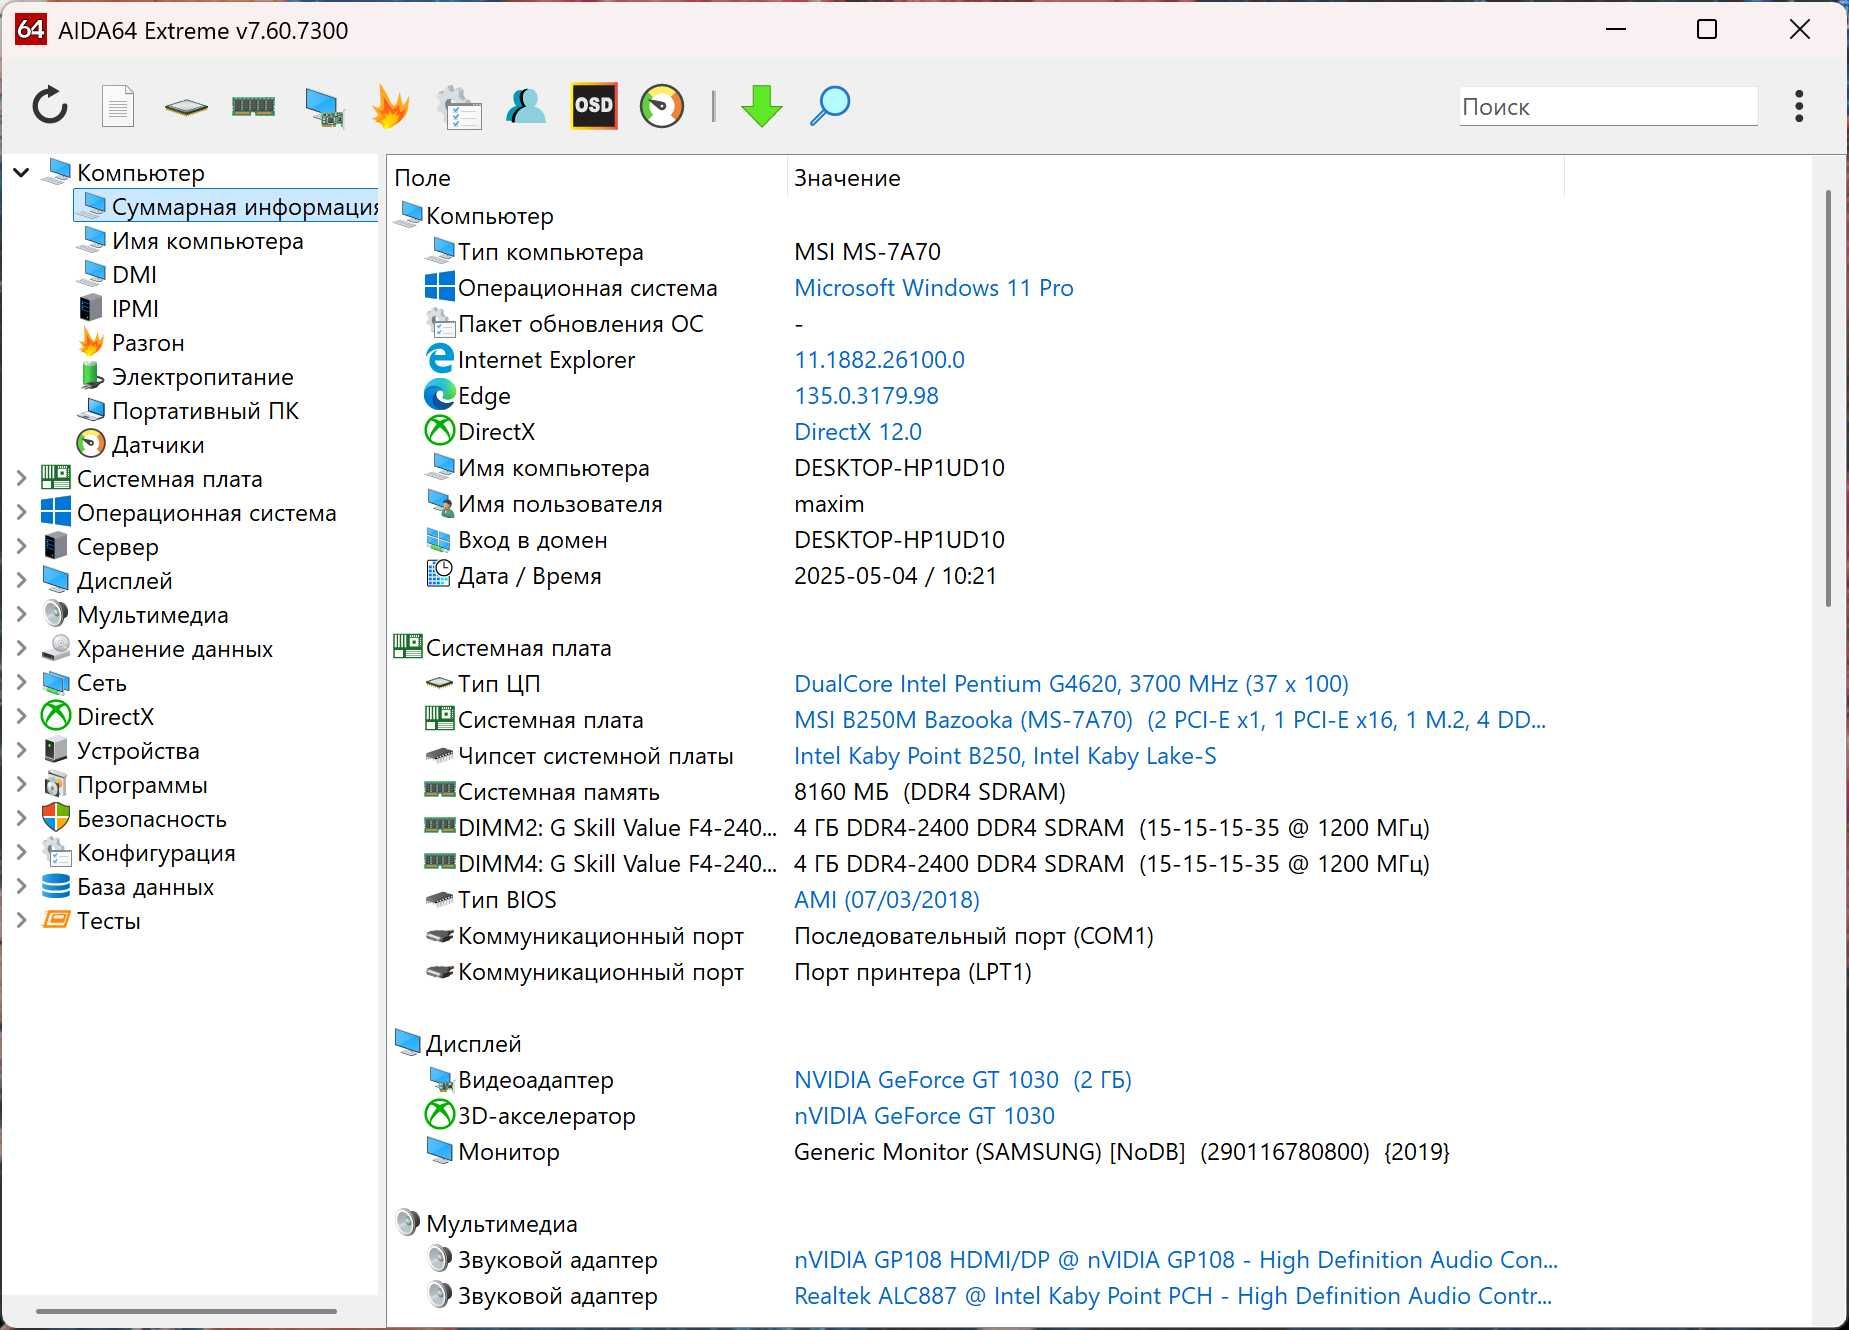Open the SensorPanel gauge toolbar icon

(662, 106)
